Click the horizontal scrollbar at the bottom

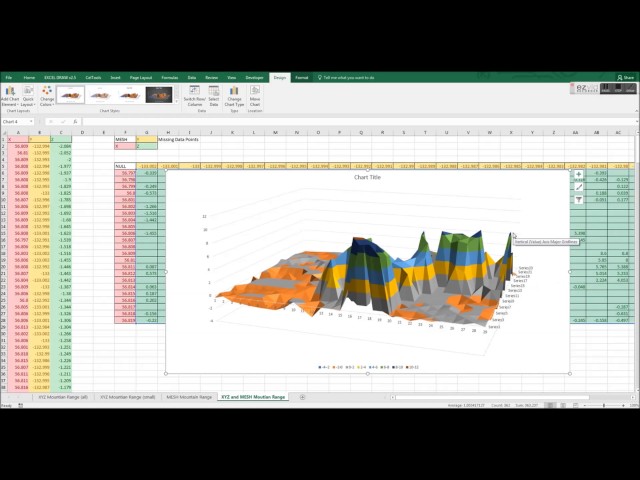point(492,397)
